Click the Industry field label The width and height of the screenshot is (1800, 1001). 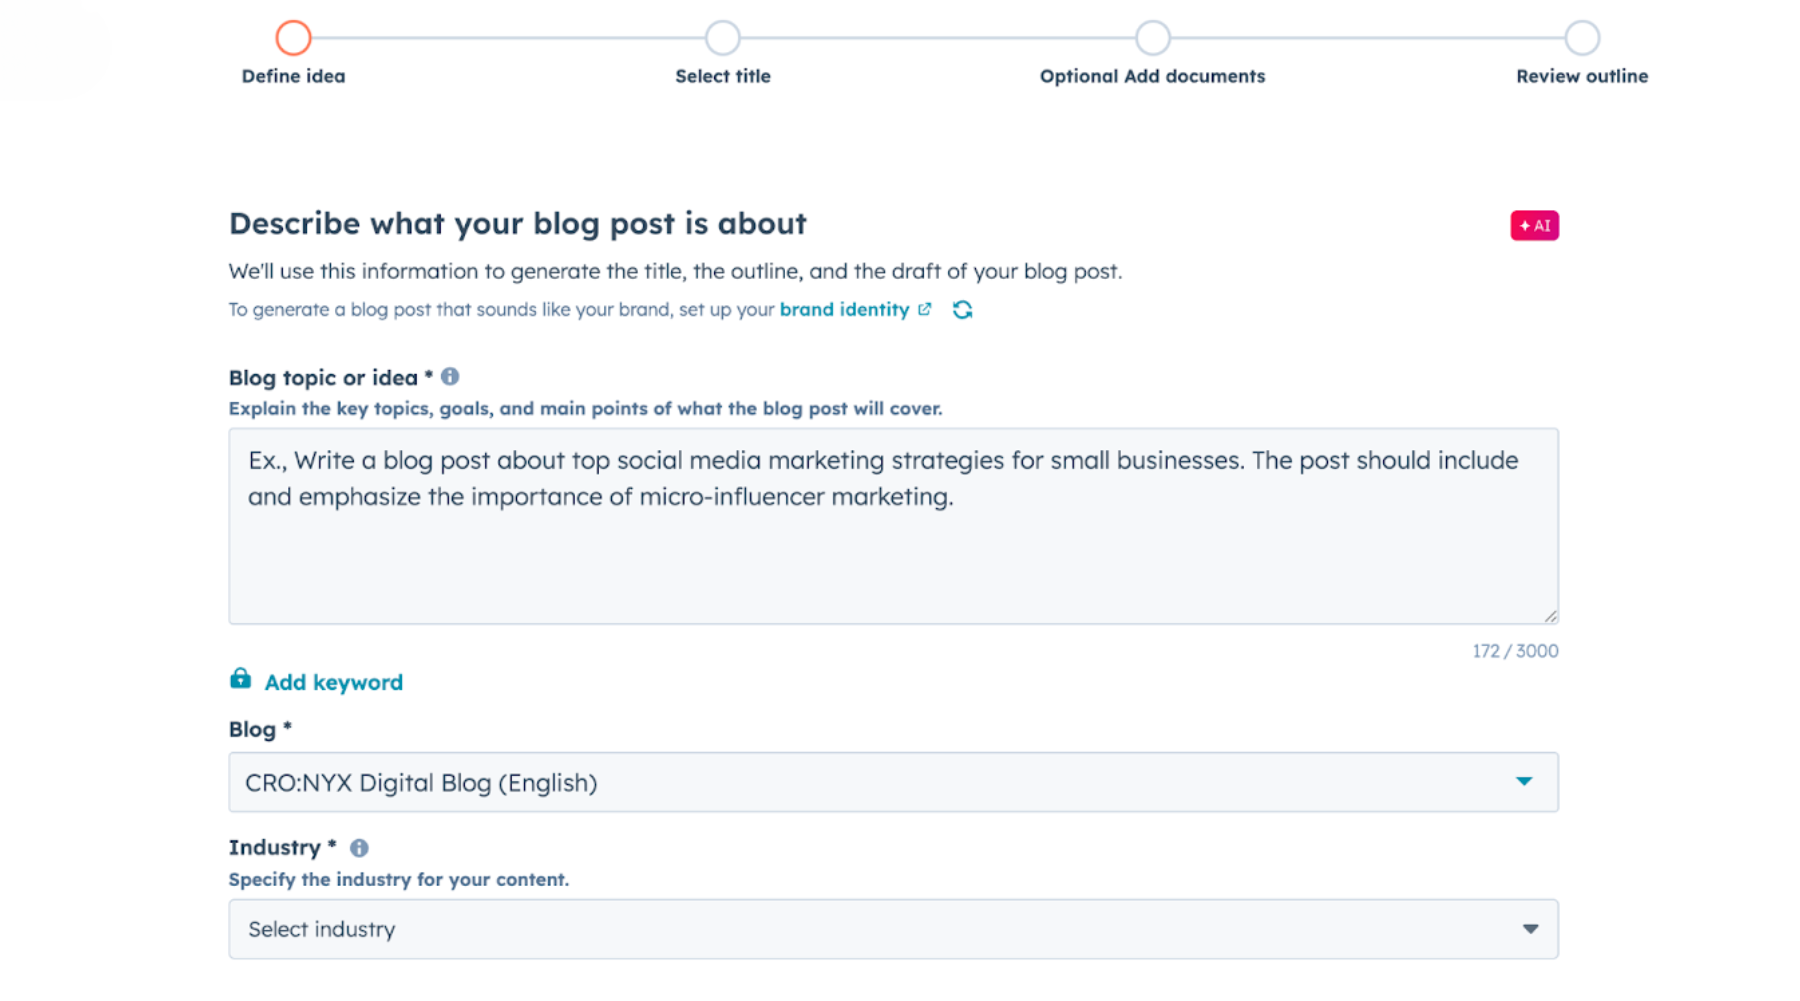click(274, 848)
